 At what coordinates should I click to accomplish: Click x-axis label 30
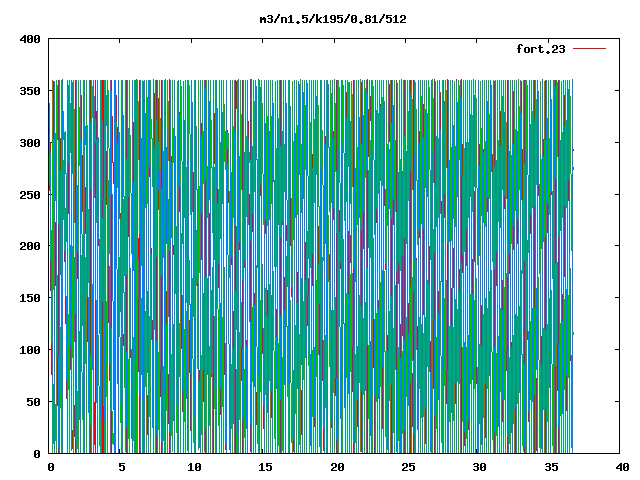pos(480,467)
